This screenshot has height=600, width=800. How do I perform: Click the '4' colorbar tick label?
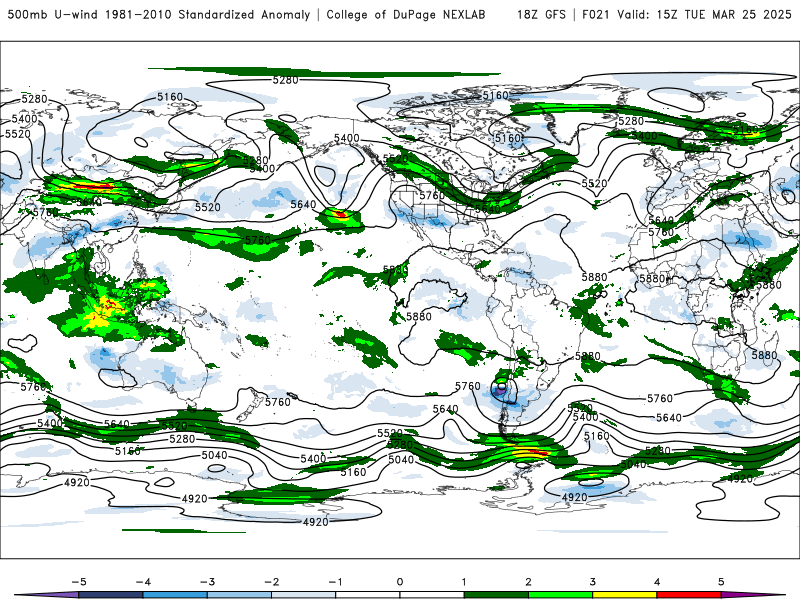coord(657,582)
